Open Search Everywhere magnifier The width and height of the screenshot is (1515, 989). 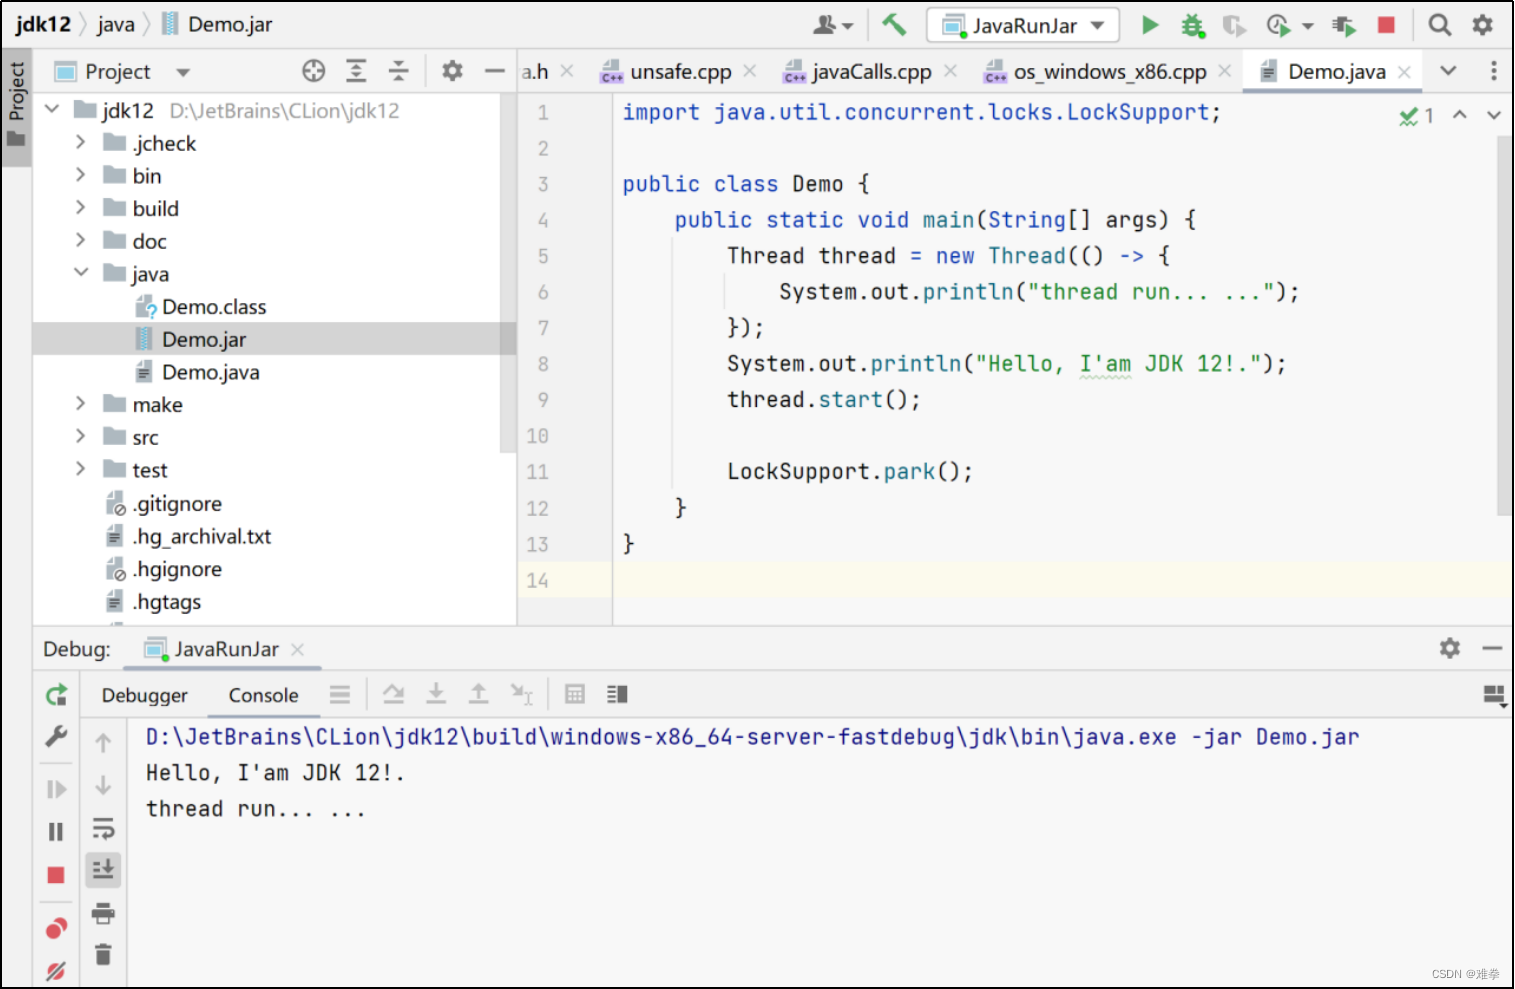point(1439,25)
